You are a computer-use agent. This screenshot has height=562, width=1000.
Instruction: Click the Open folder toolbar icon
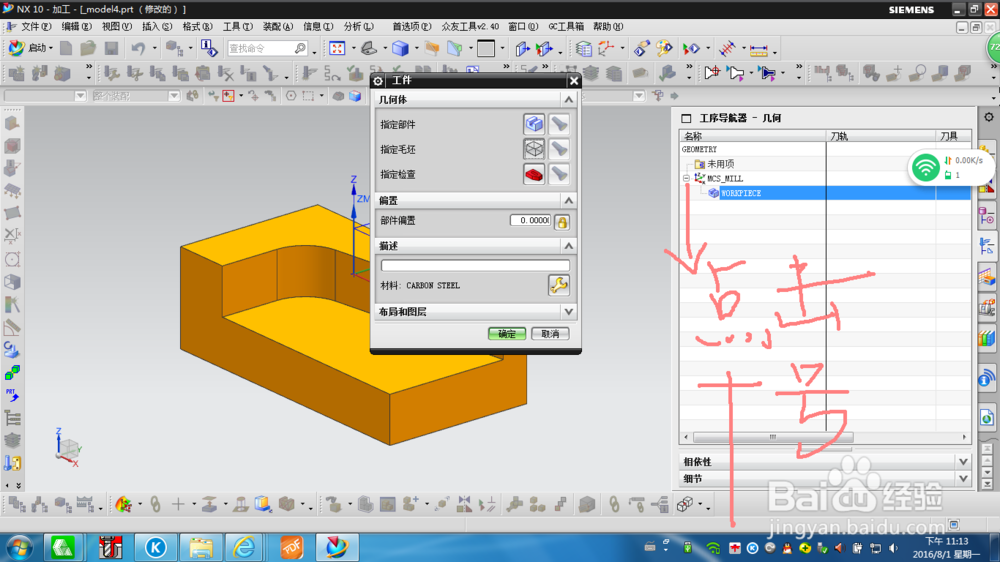point(88,48)
